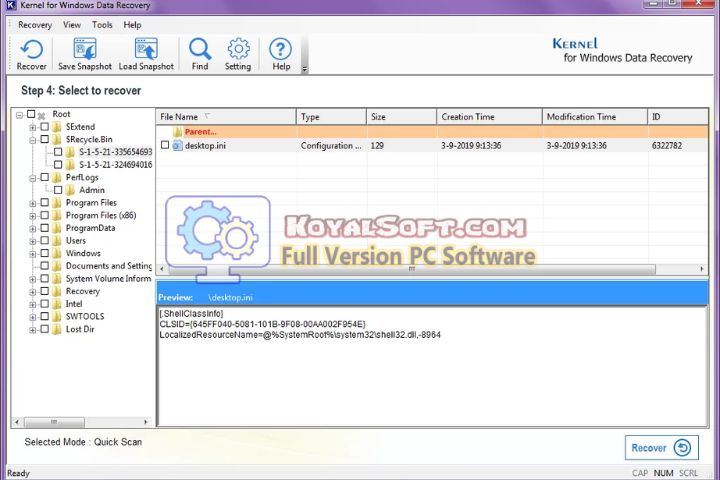
Task: Click the Kernel app icon in title bar
Action: (x=11, y=5)
